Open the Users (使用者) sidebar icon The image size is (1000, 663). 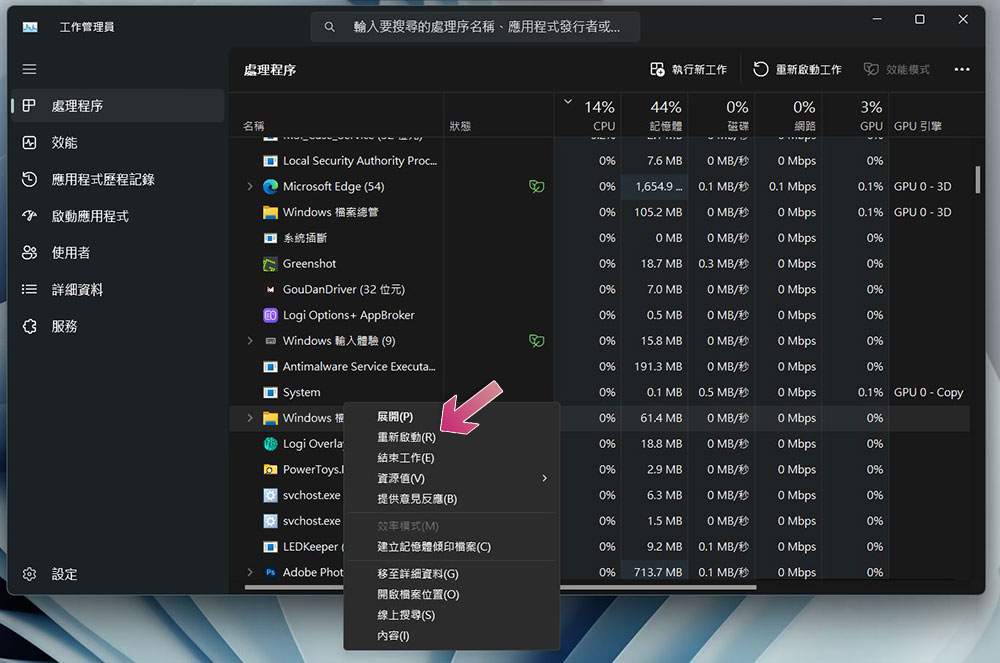click(29, 252)
